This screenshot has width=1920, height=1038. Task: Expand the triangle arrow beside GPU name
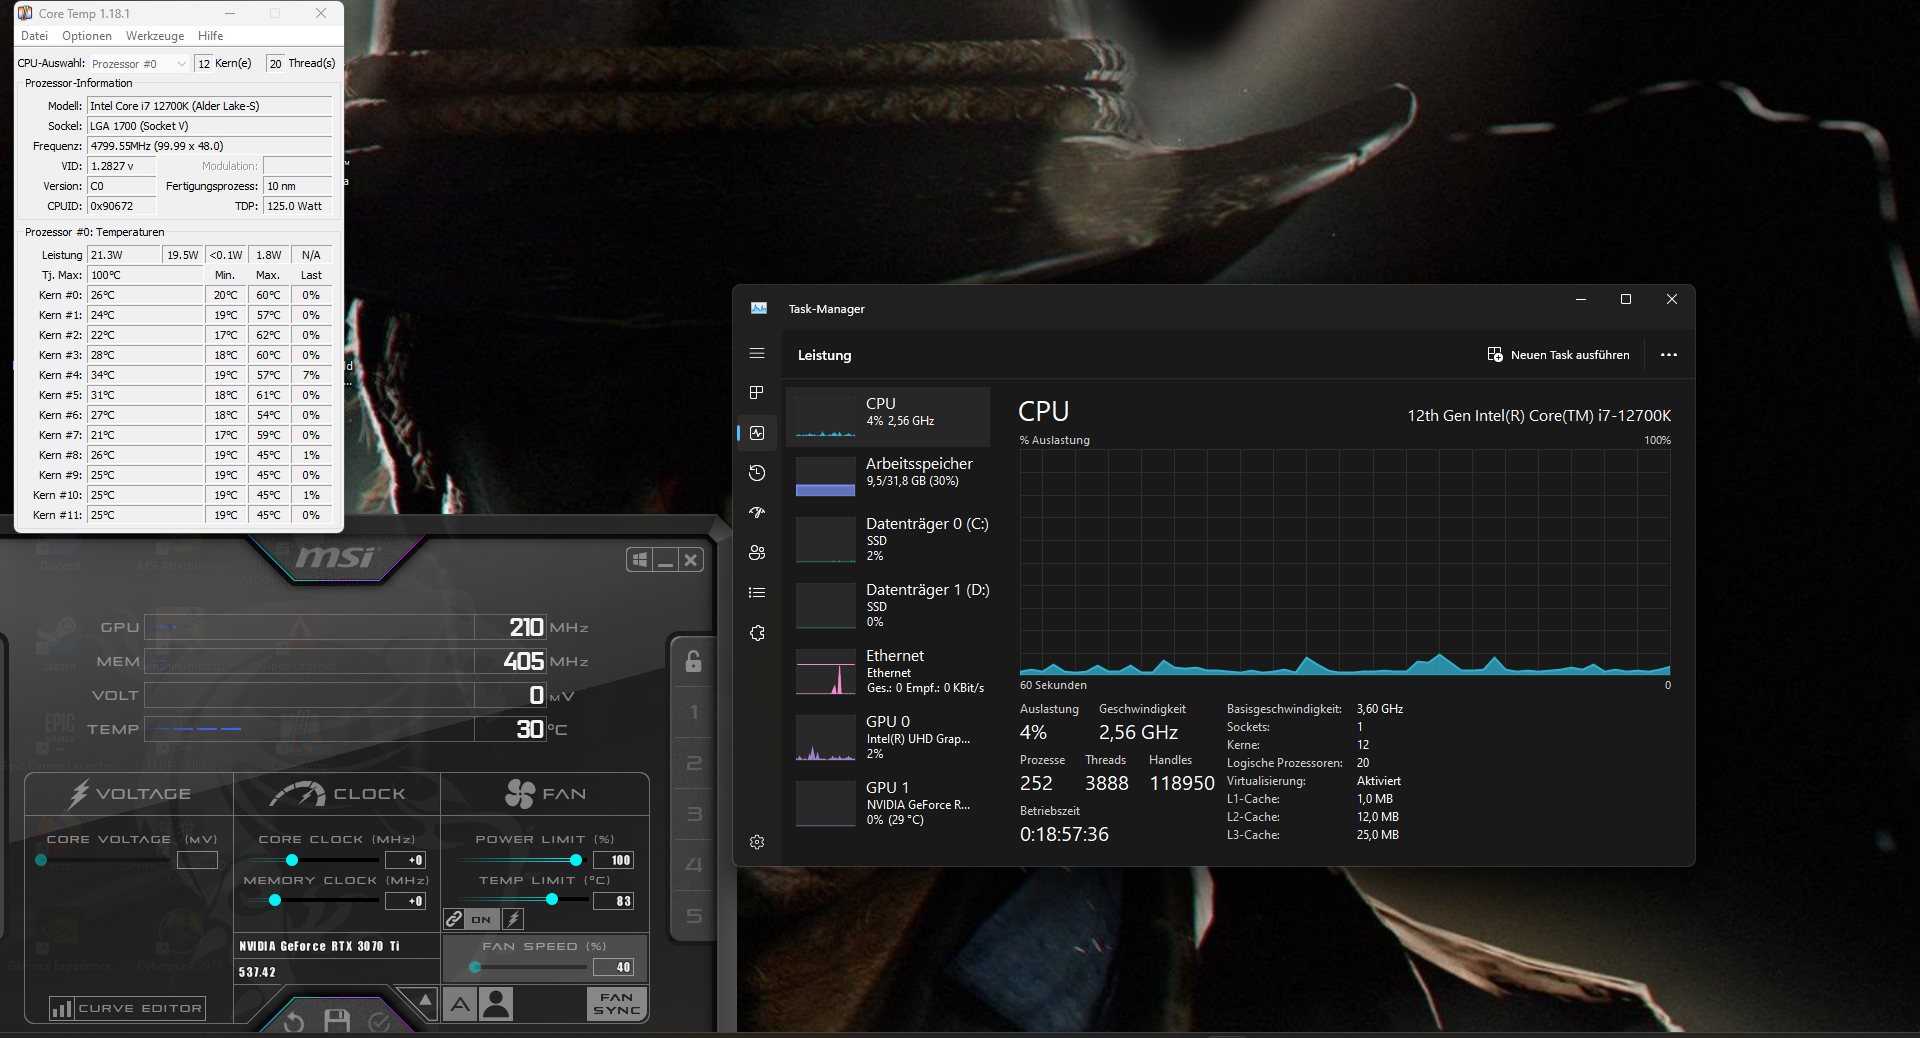(426, 1000)
